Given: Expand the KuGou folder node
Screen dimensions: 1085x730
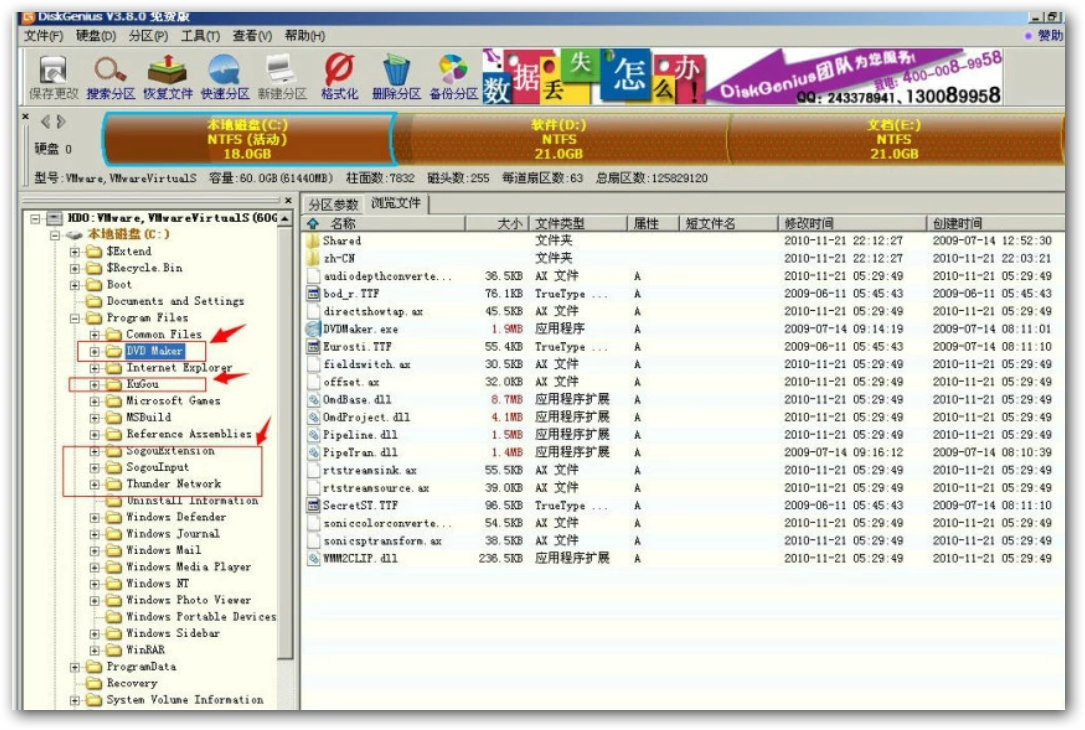Looking at the screenshot, I should click(94, 385).
